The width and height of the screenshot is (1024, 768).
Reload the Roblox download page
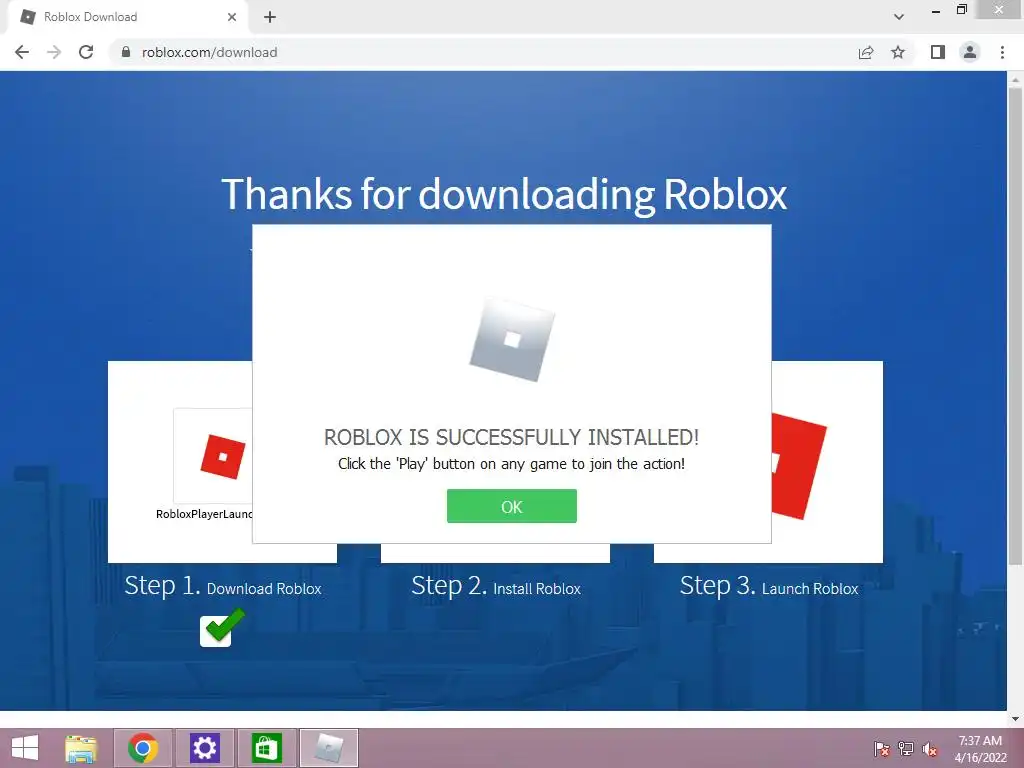pyautogui.click(x=86, y=52)
